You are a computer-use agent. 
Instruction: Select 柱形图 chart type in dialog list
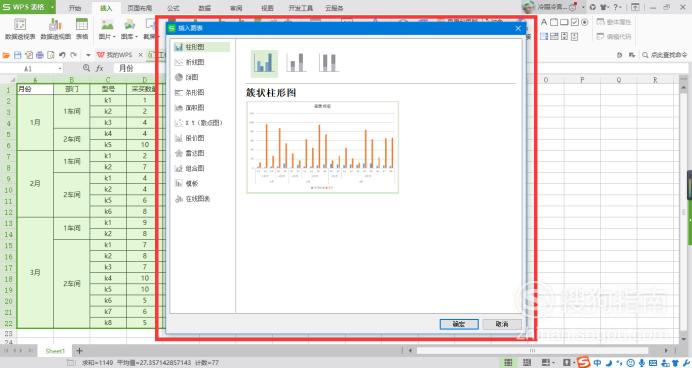pos(201,47)
